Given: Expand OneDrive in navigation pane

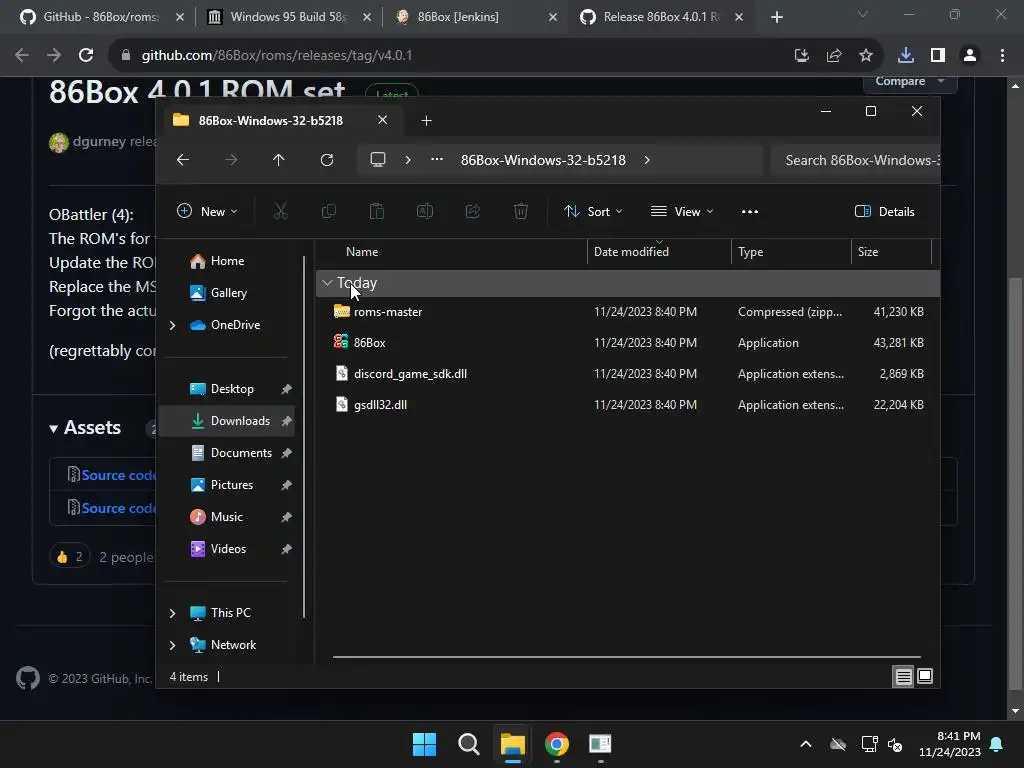Looking at the screenshot, I should (172, 325).
